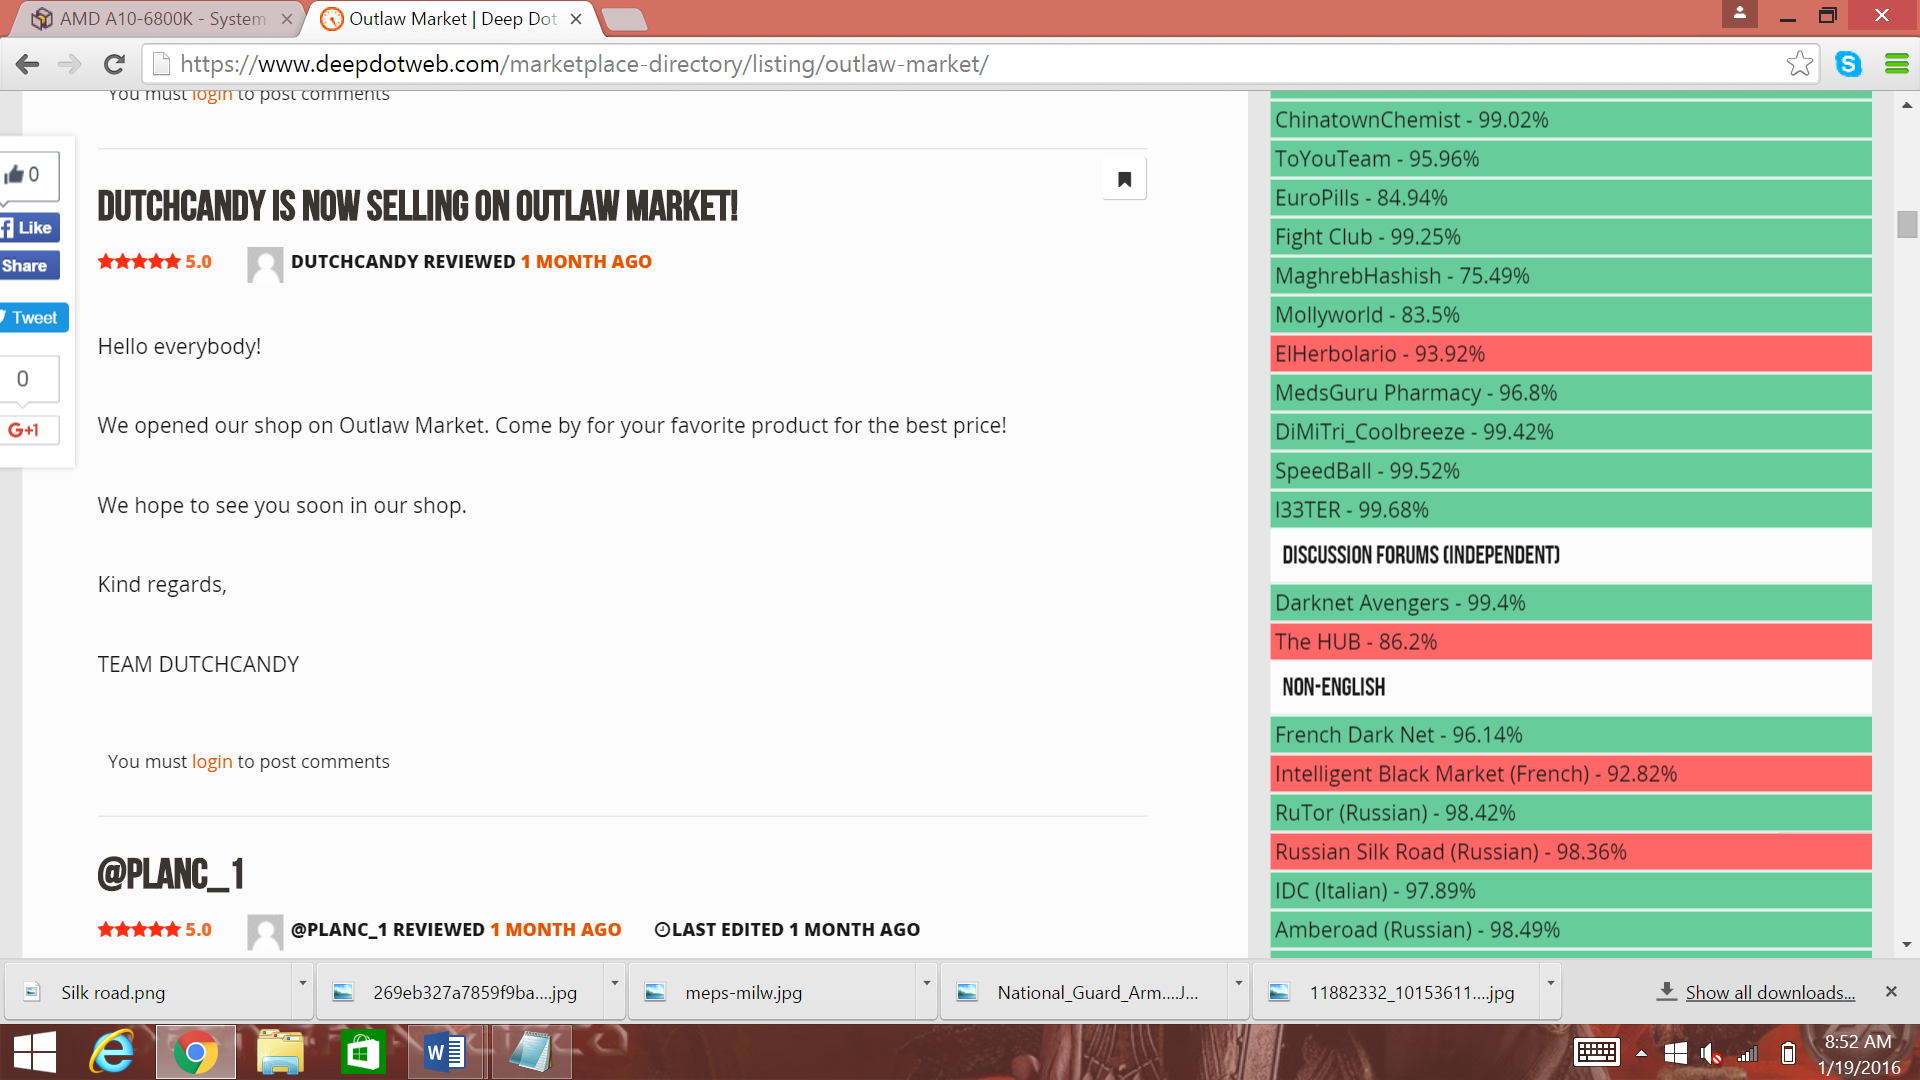1920x1080 pixels.
Task: Close the downloads bar
Action: click(1891, 992)
